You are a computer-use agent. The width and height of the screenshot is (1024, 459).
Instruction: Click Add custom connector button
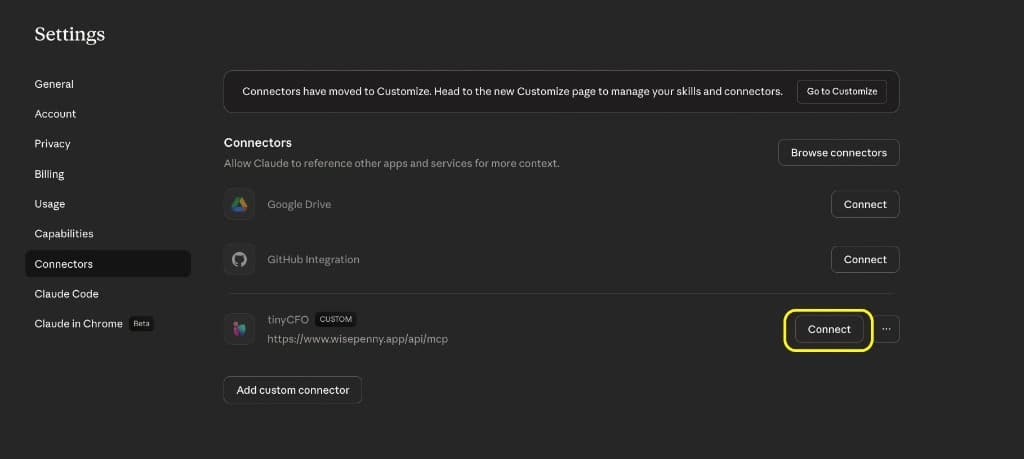pyautogui.click(x=293, y=390)
